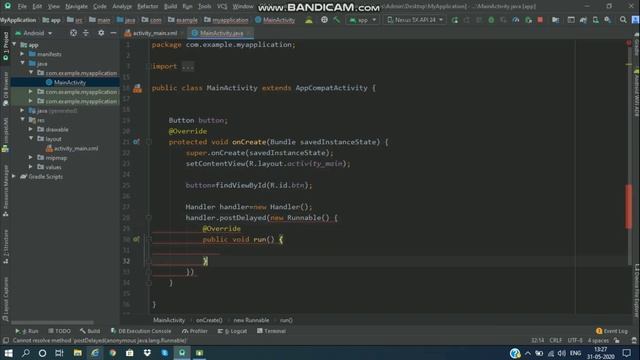Open the DB Execution Console tool window
640x360 pixels.
[141, 331]
